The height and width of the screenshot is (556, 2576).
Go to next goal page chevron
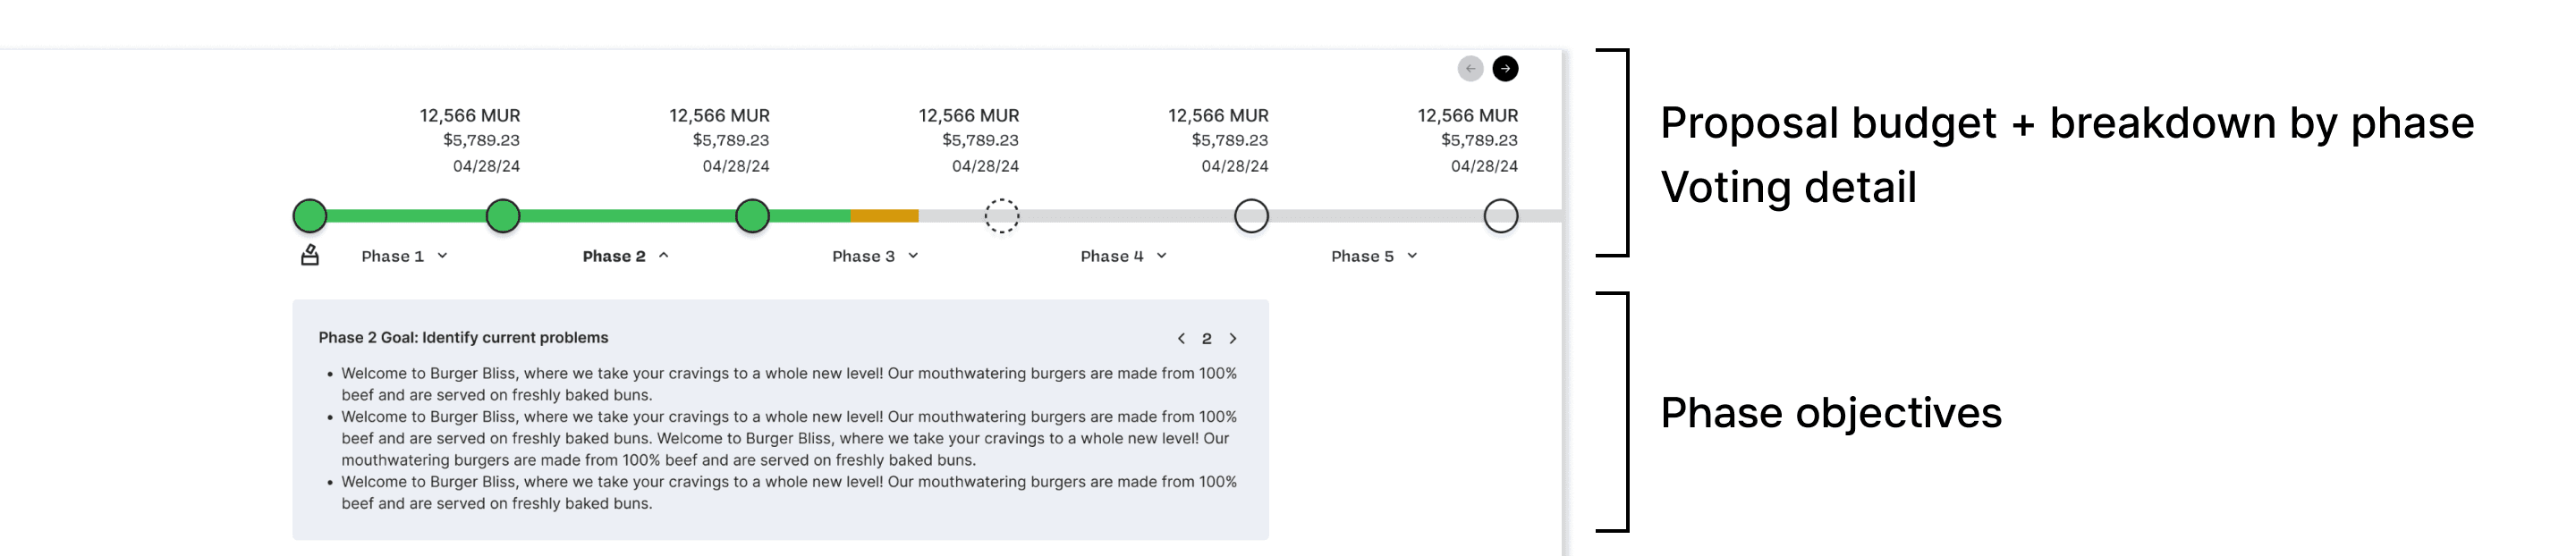(x=1233, y=338)
